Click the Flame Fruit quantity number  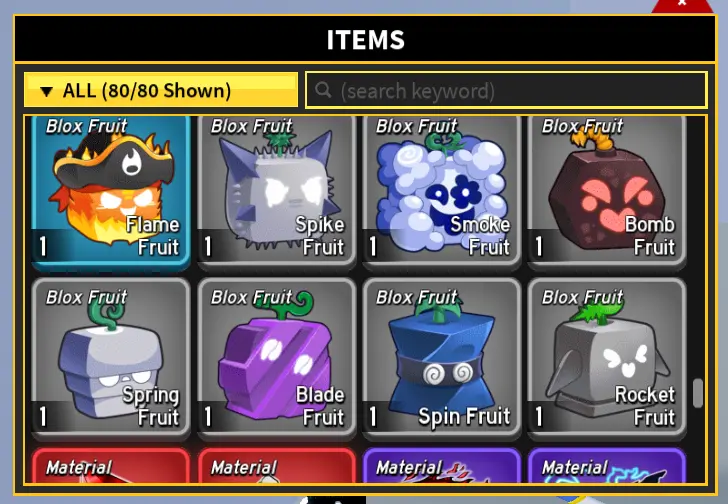43,246
